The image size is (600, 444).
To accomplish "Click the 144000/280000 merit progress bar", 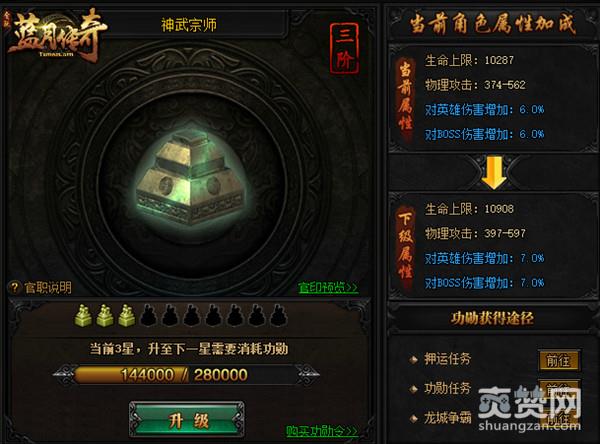I will coord(186,375).
